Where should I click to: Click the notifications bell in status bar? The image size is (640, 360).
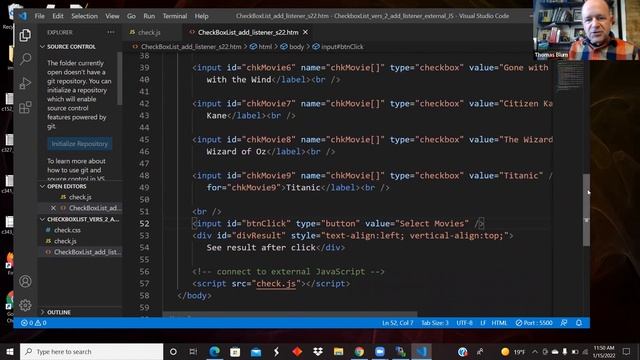(579, 323)
